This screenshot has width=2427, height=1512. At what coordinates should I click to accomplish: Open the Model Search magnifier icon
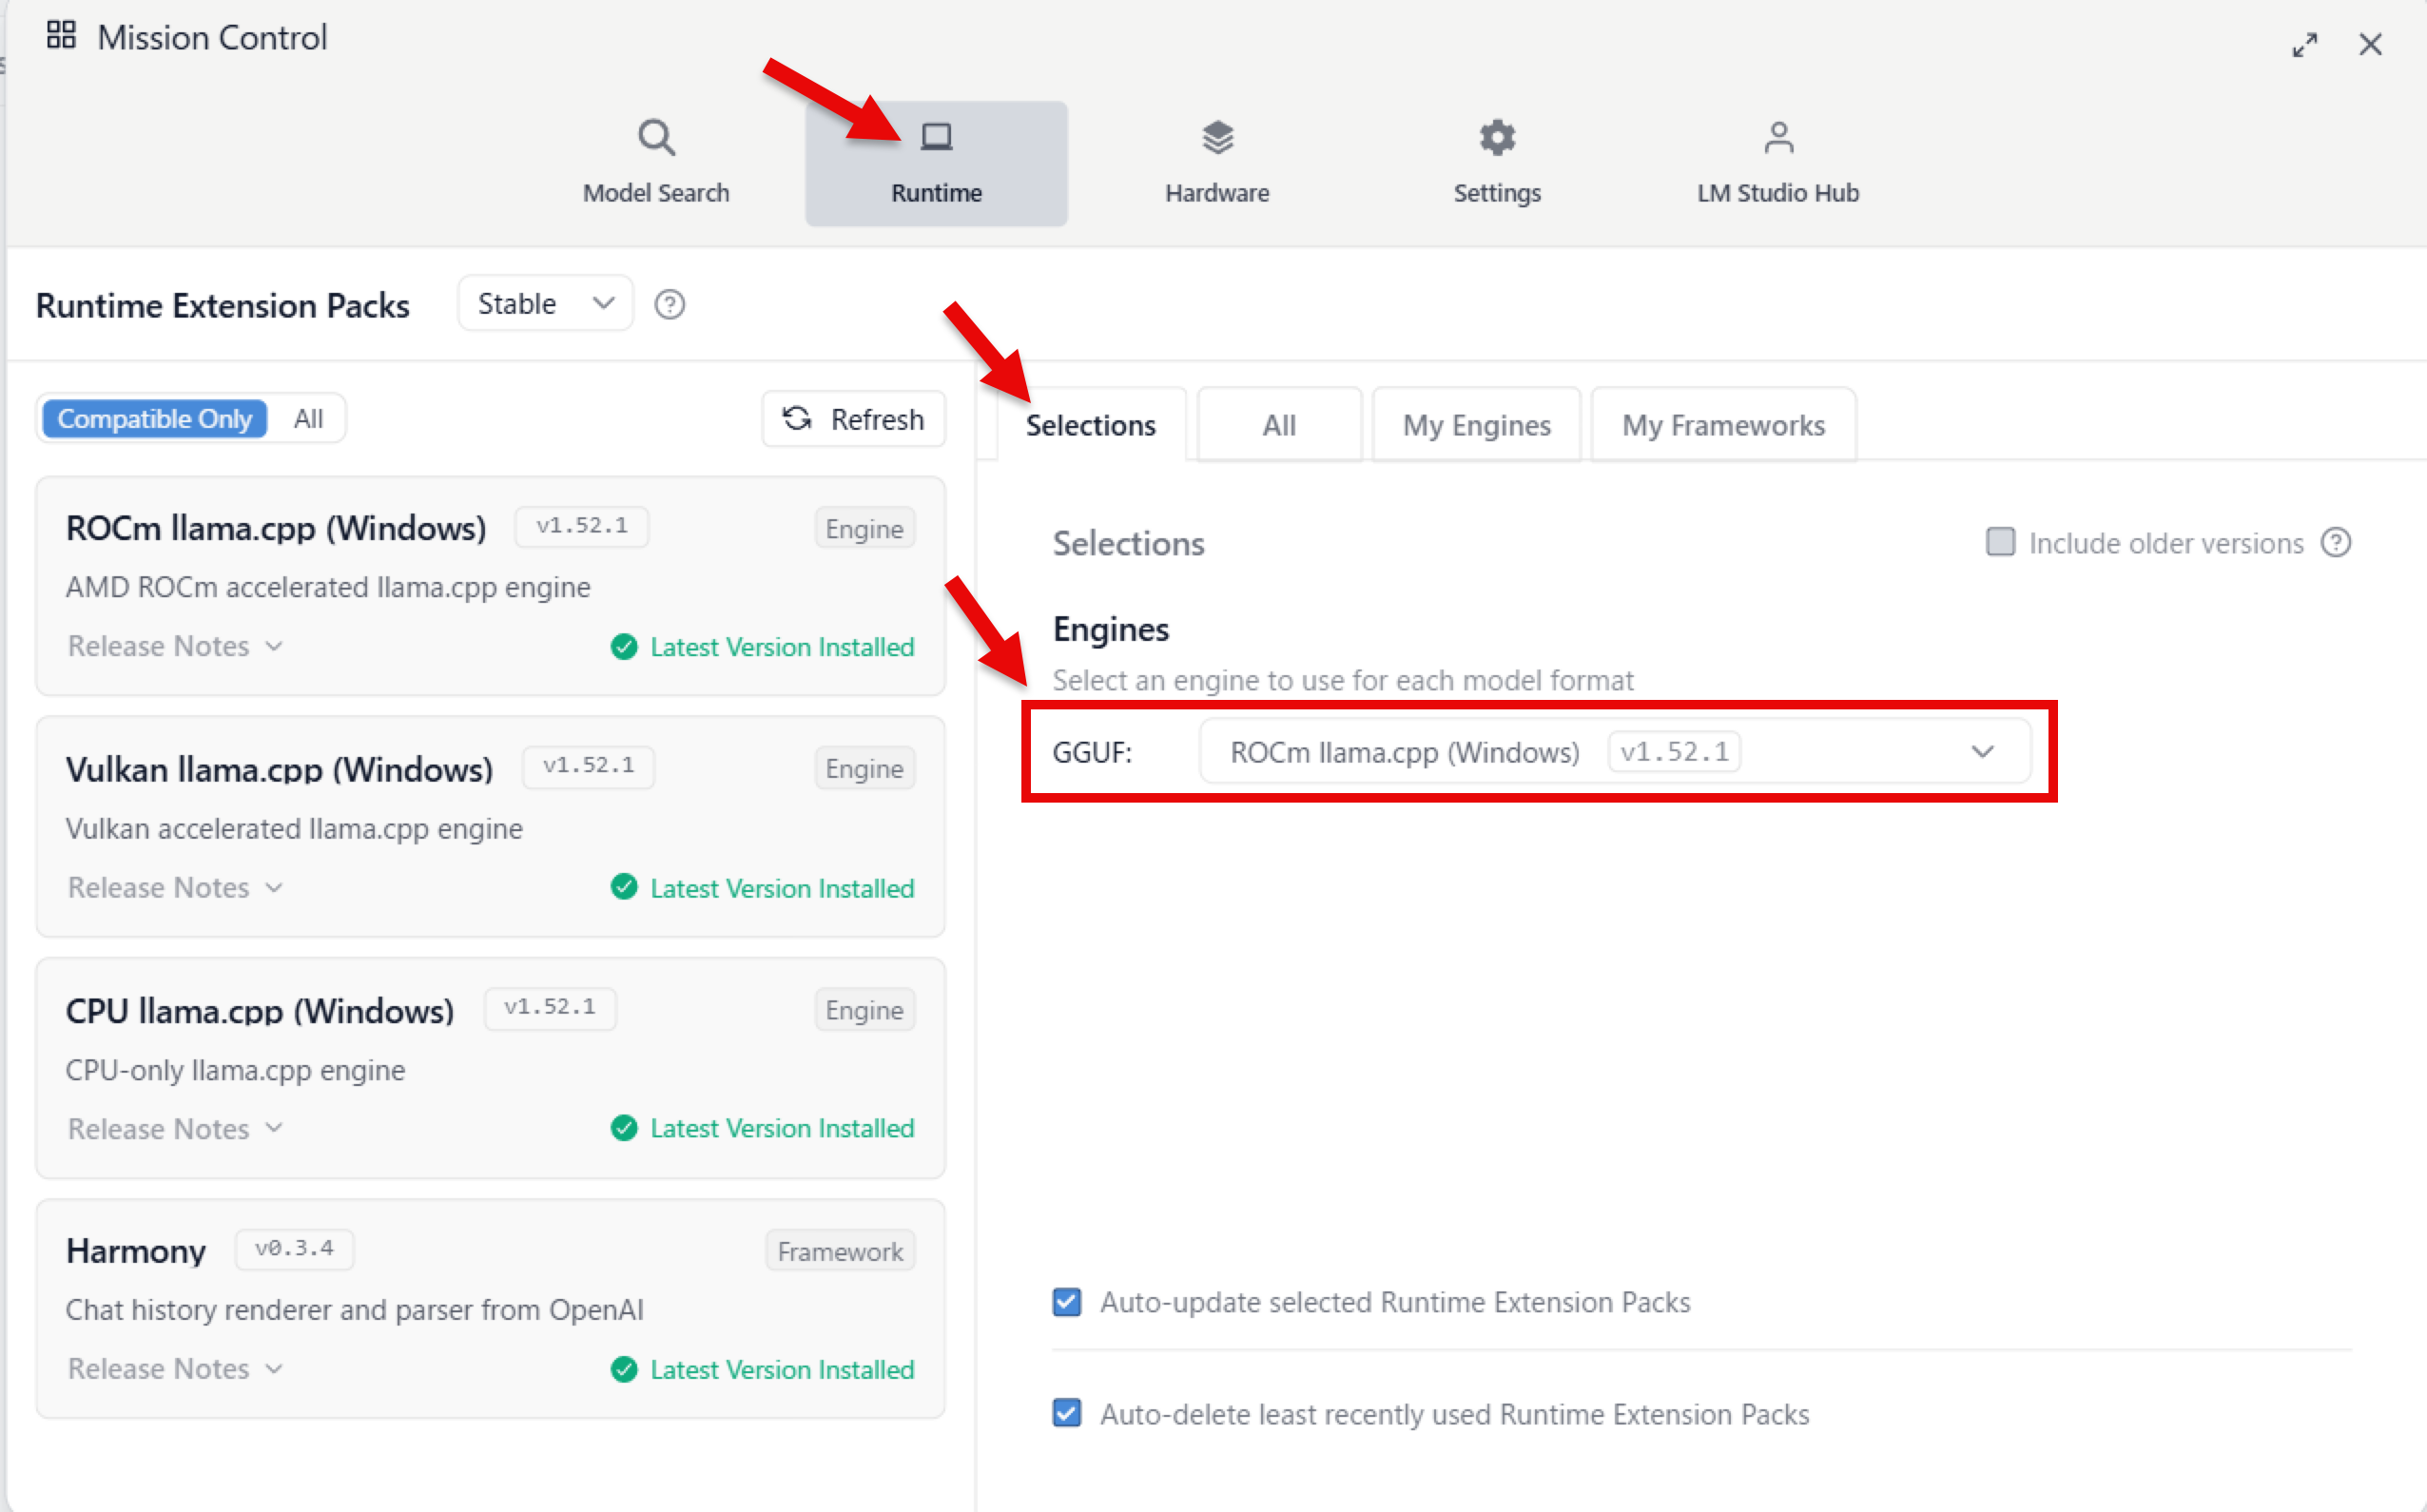656,138
